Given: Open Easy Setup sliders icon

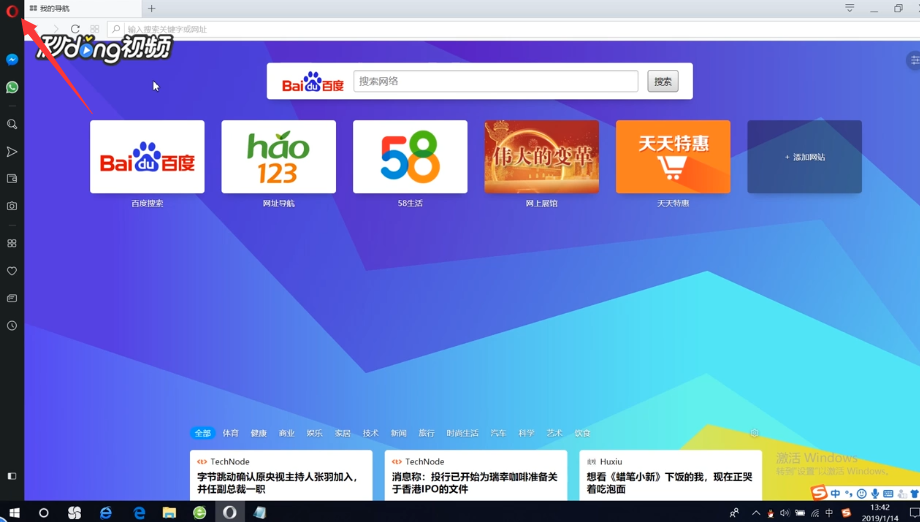Looking at the screenshot, I should pos(914,60).
